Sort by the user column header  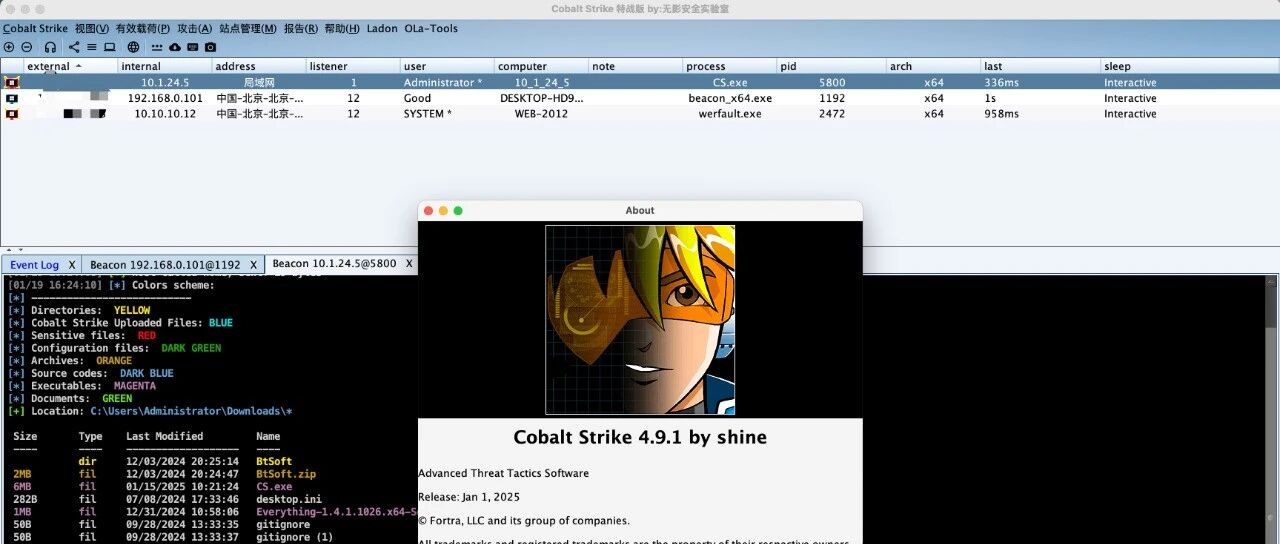[446, 66]
